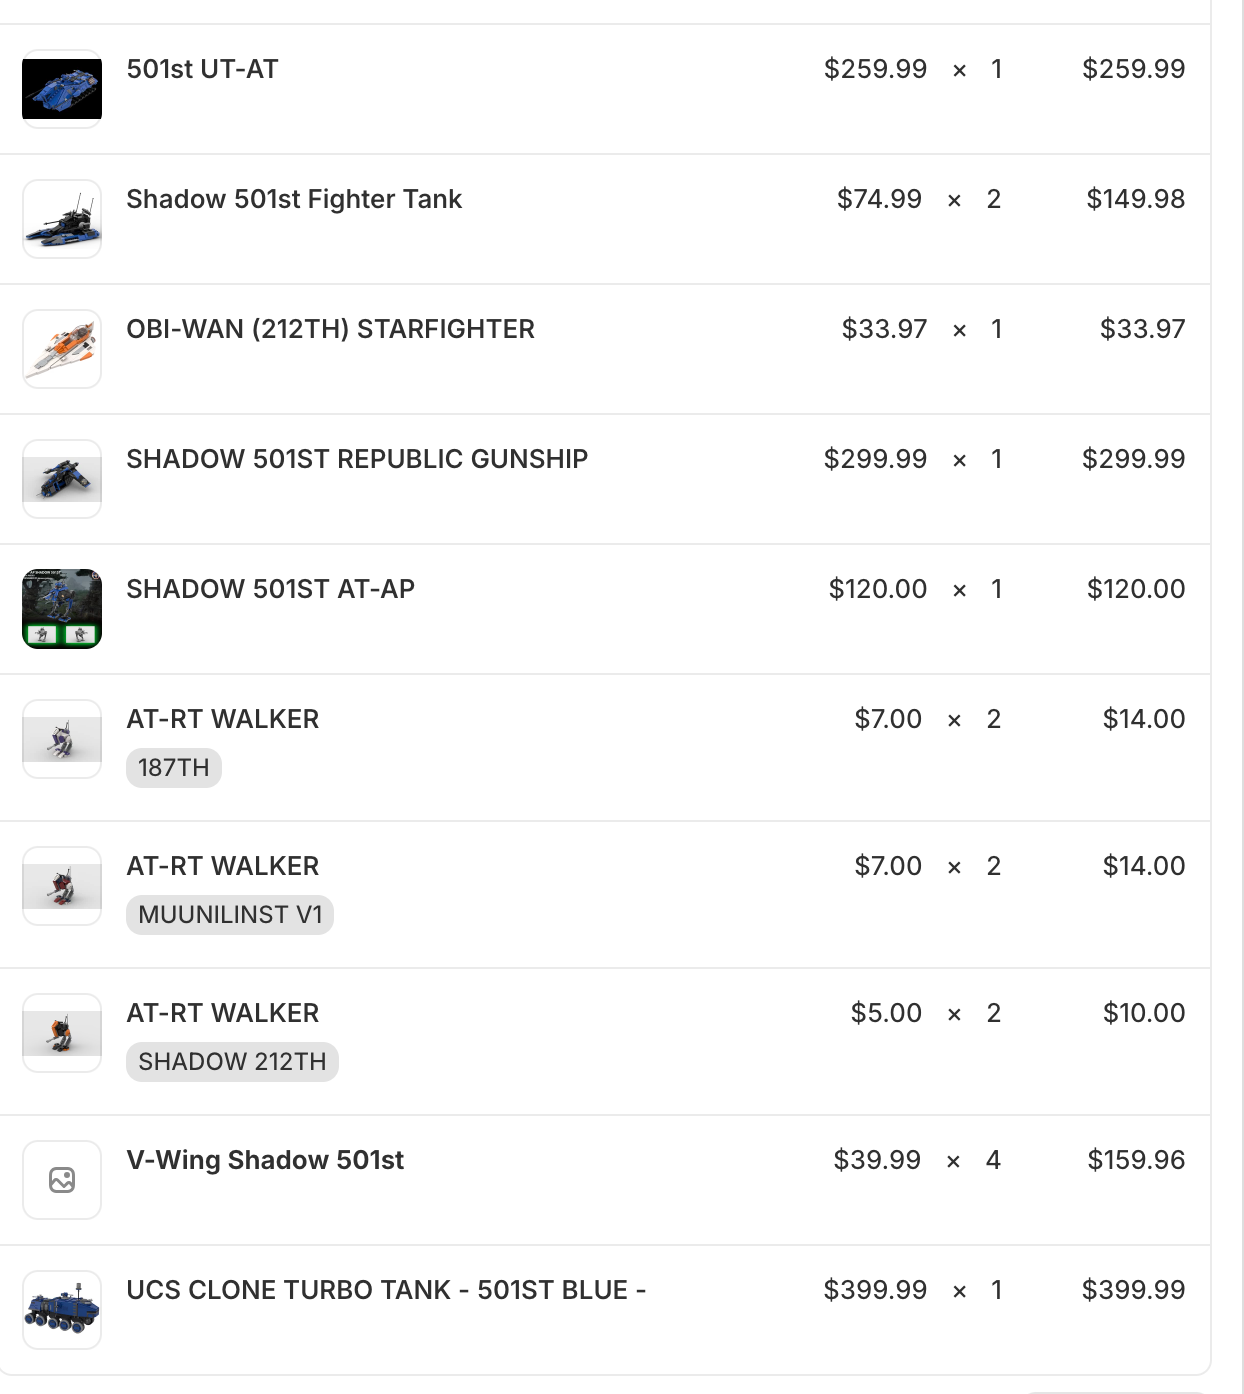Screen dimensions: 1244x1394
Task: Click the MUUNILINST V1 variant badge
Action: [230, 915]
